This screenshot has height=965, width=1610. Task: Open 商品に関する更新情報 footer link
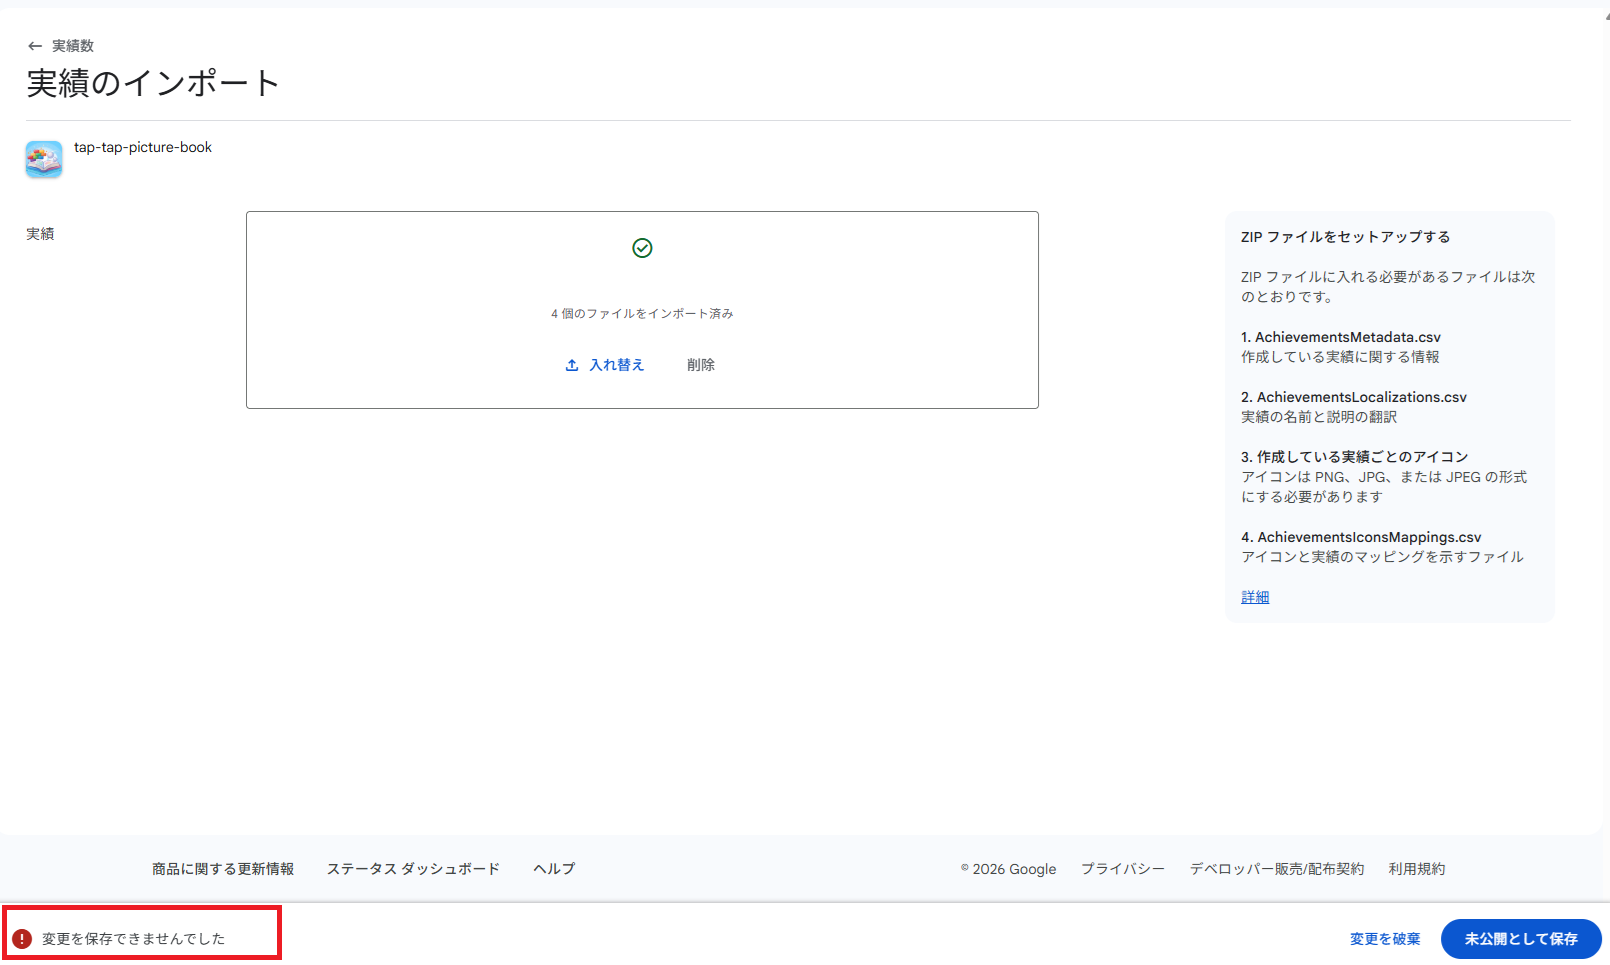tap(223, 869)
